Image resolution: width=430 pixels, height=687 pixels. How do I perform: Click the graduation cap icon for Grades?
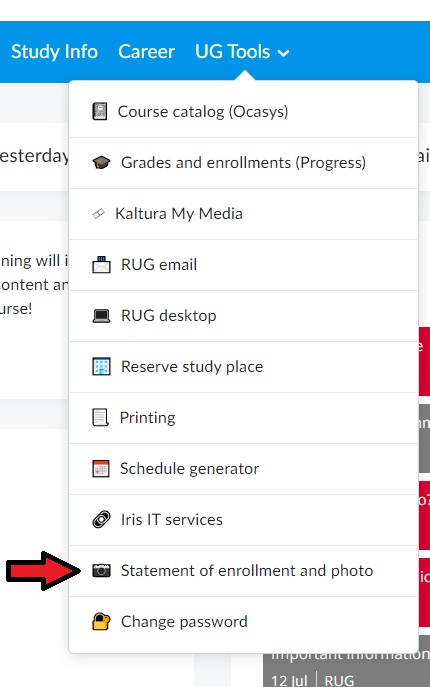pos(101,163)
